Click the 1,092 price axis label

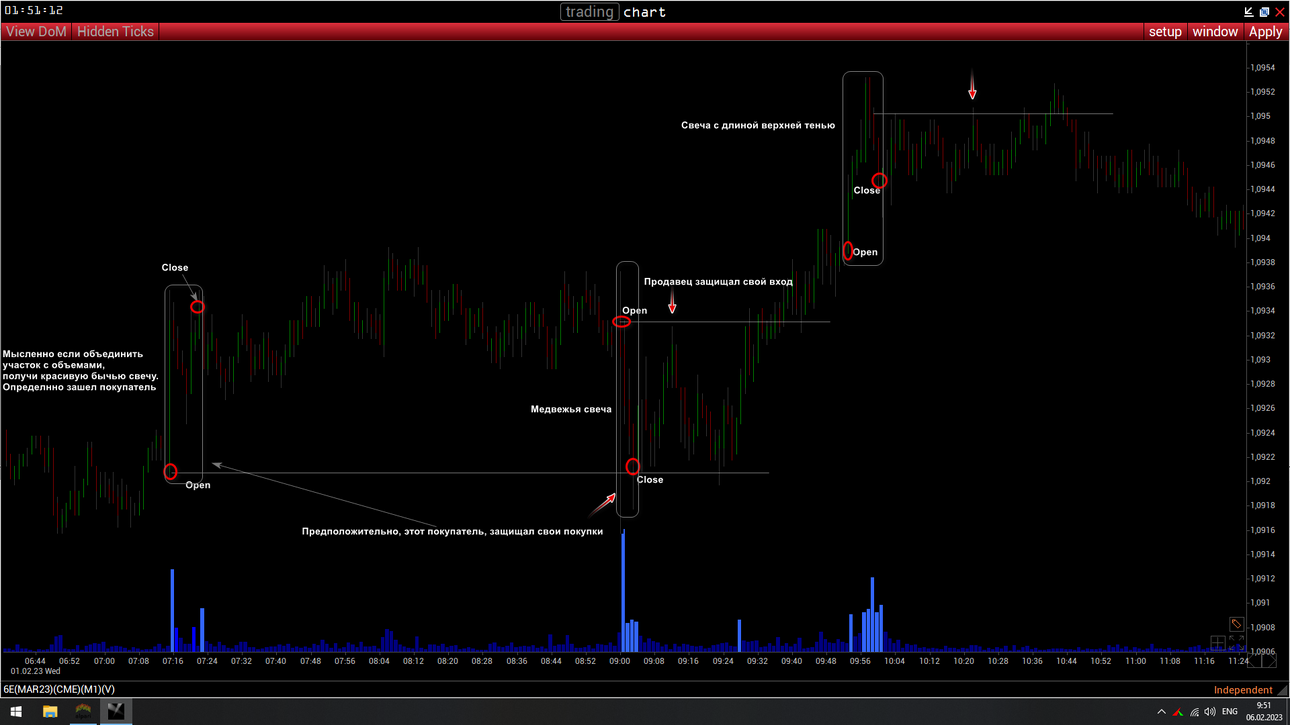1260,481
